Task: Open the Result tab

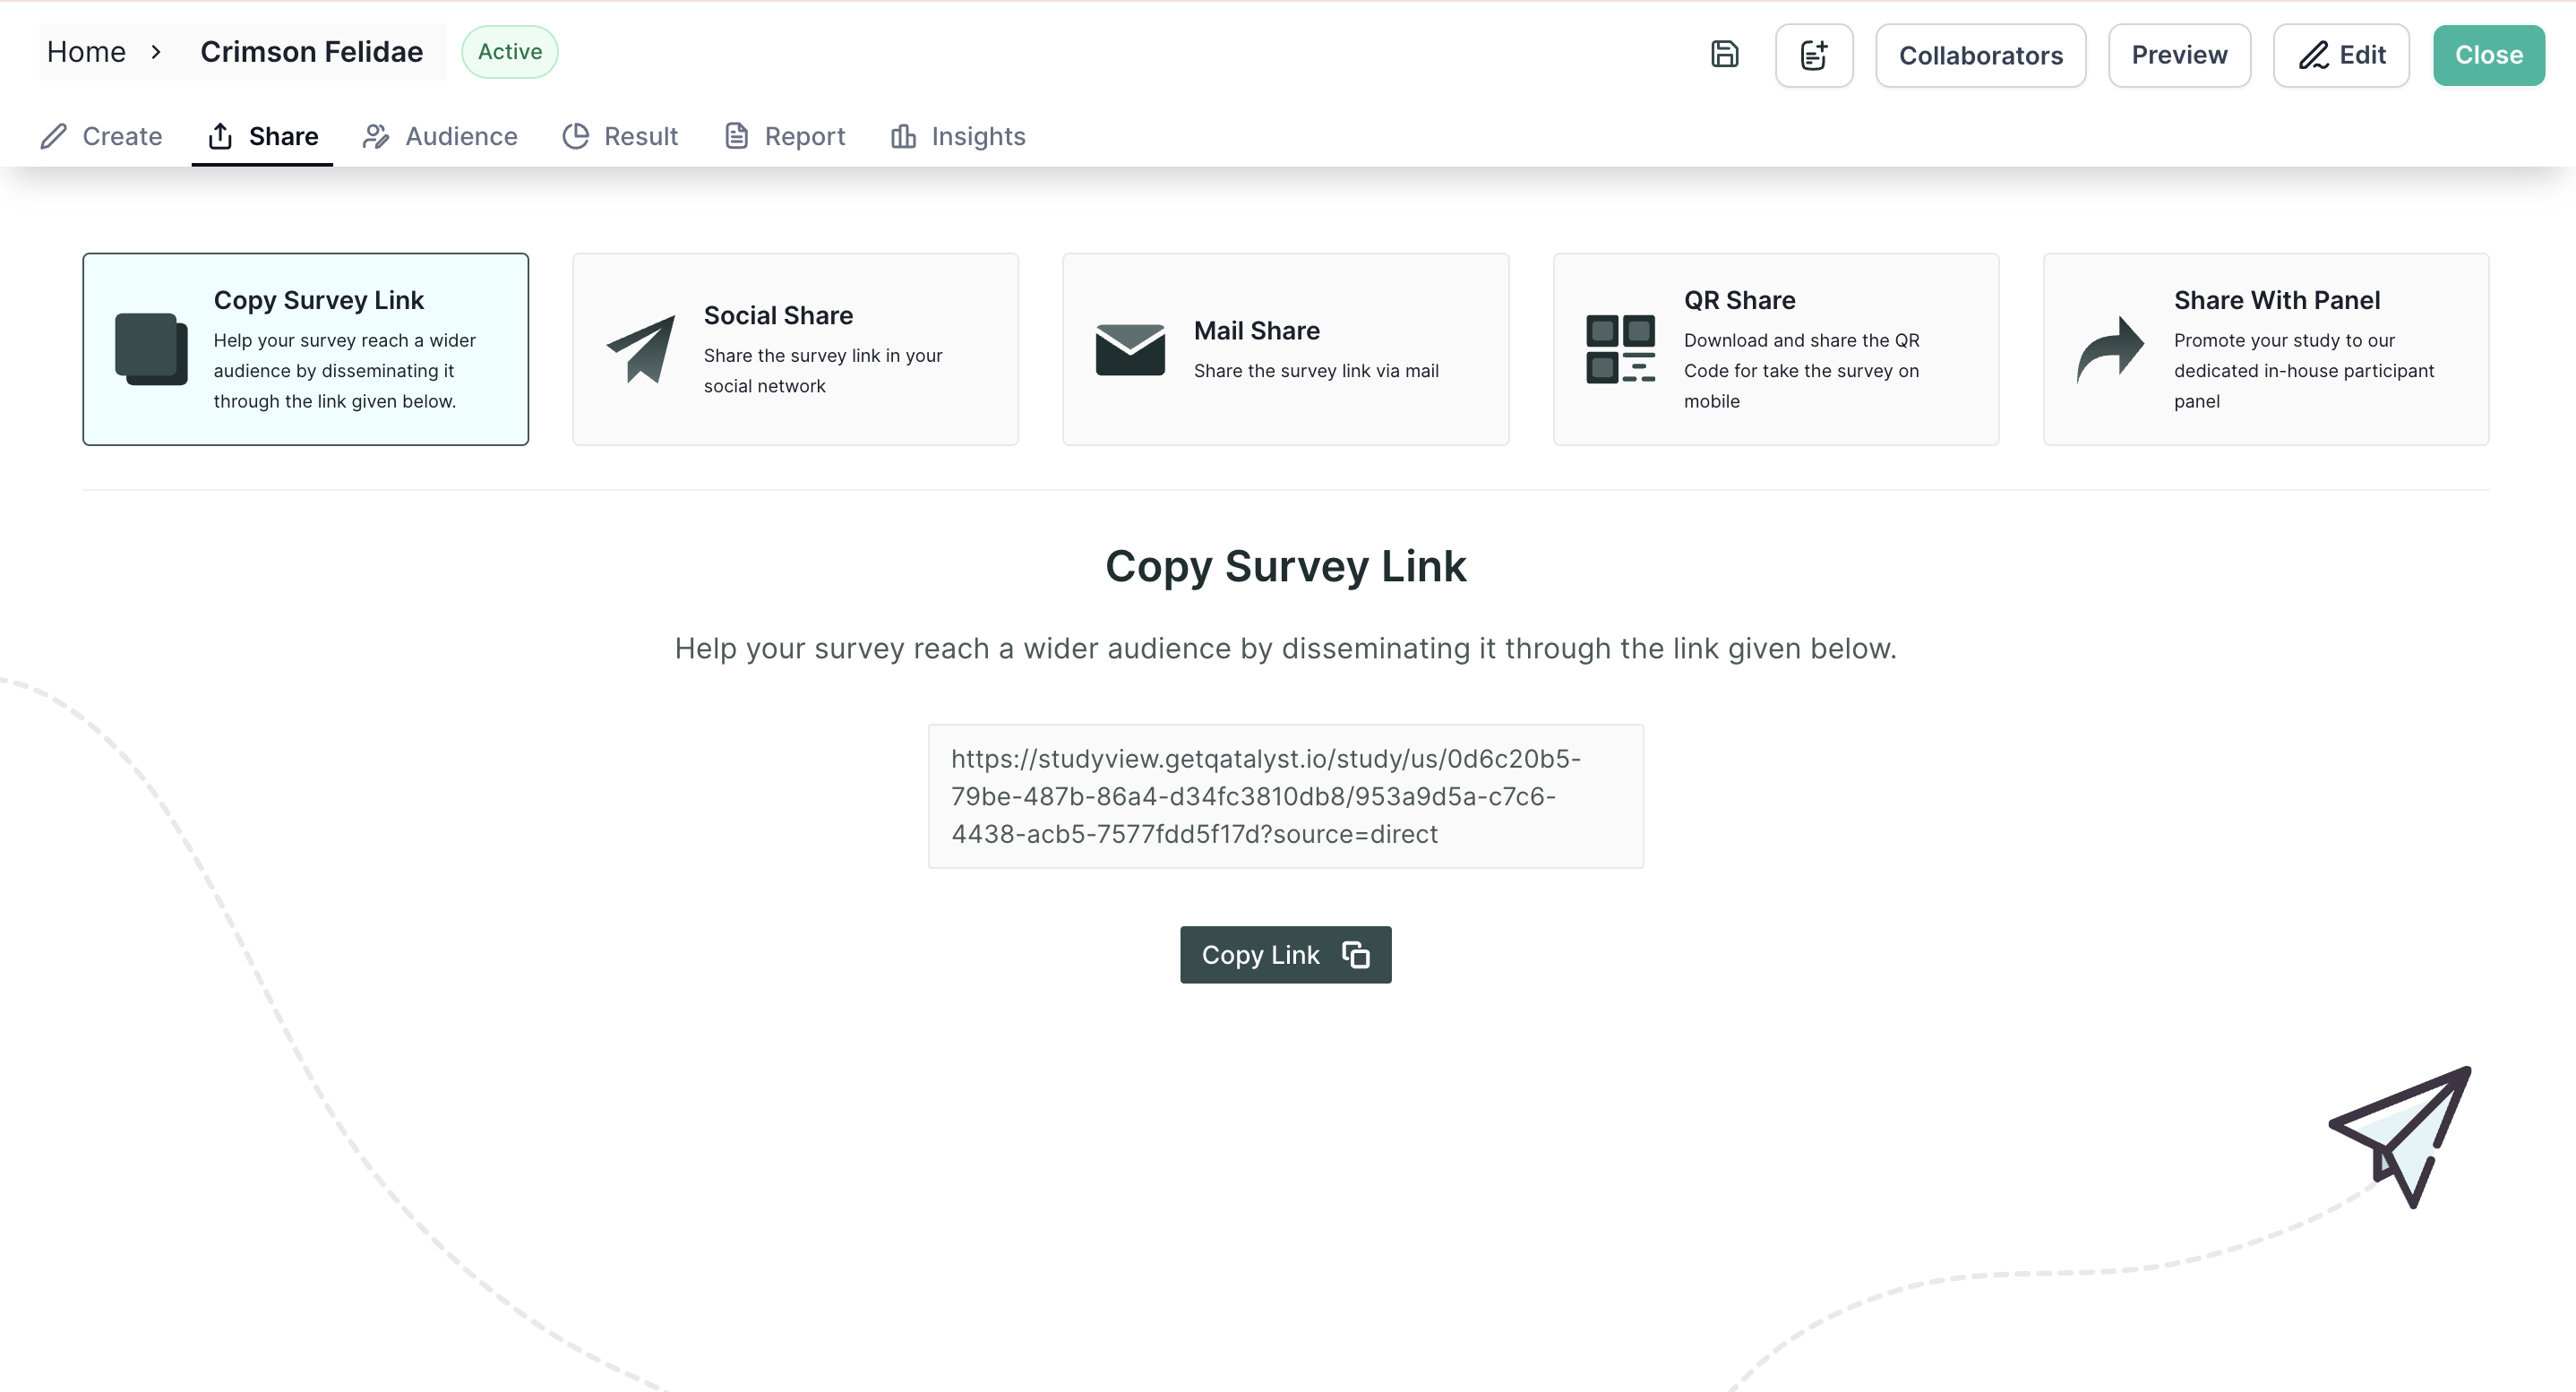Action: click(620, 136)
